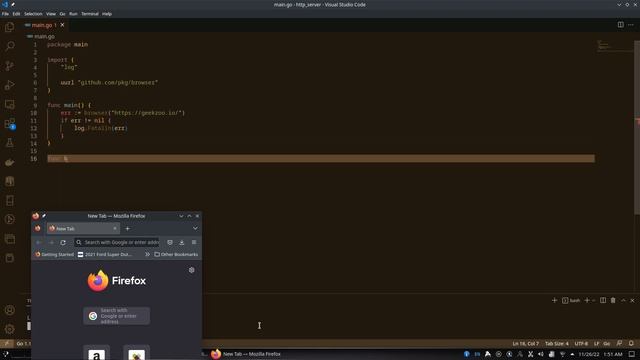Open the Explorer view in activity bar
The image size is (640, 360).
pos(9,27)
